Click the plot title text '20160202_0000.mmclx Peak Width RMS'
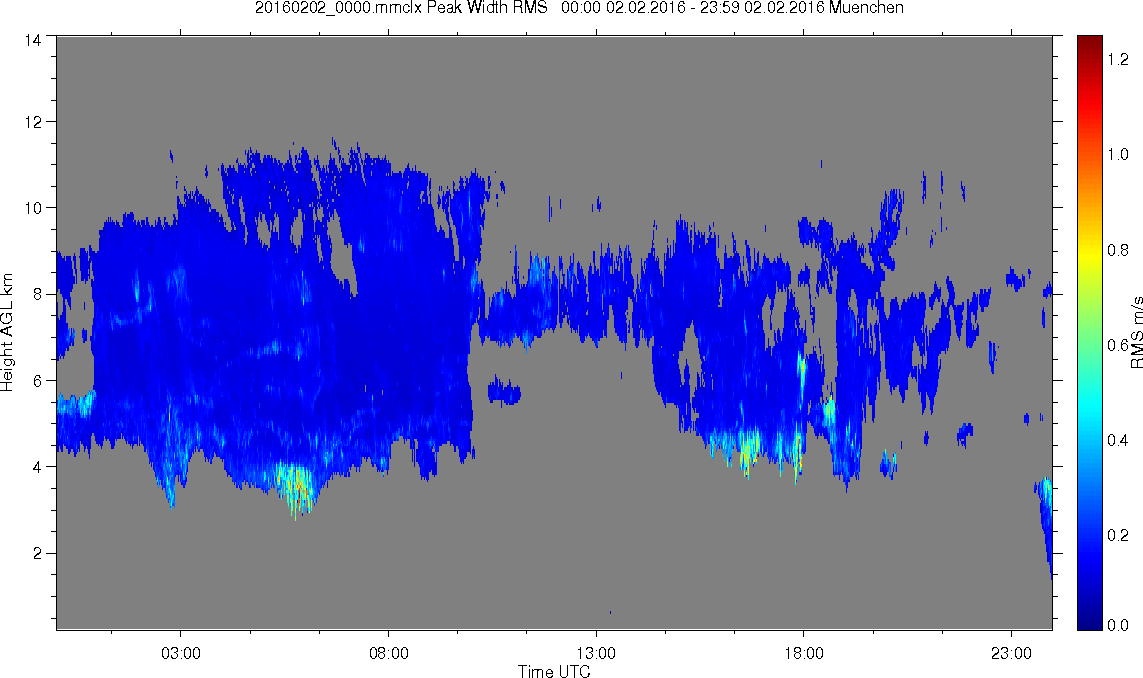Image resolution: width=1143 pixels, height=678 pixels. click(x=401, y=8)
